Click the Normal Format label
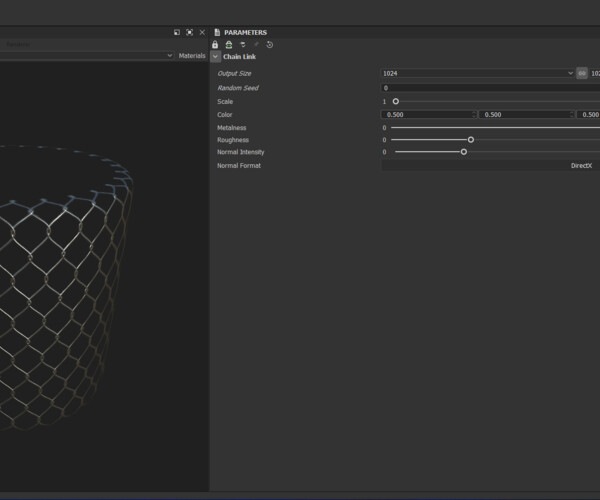 (x=239, y=166)
